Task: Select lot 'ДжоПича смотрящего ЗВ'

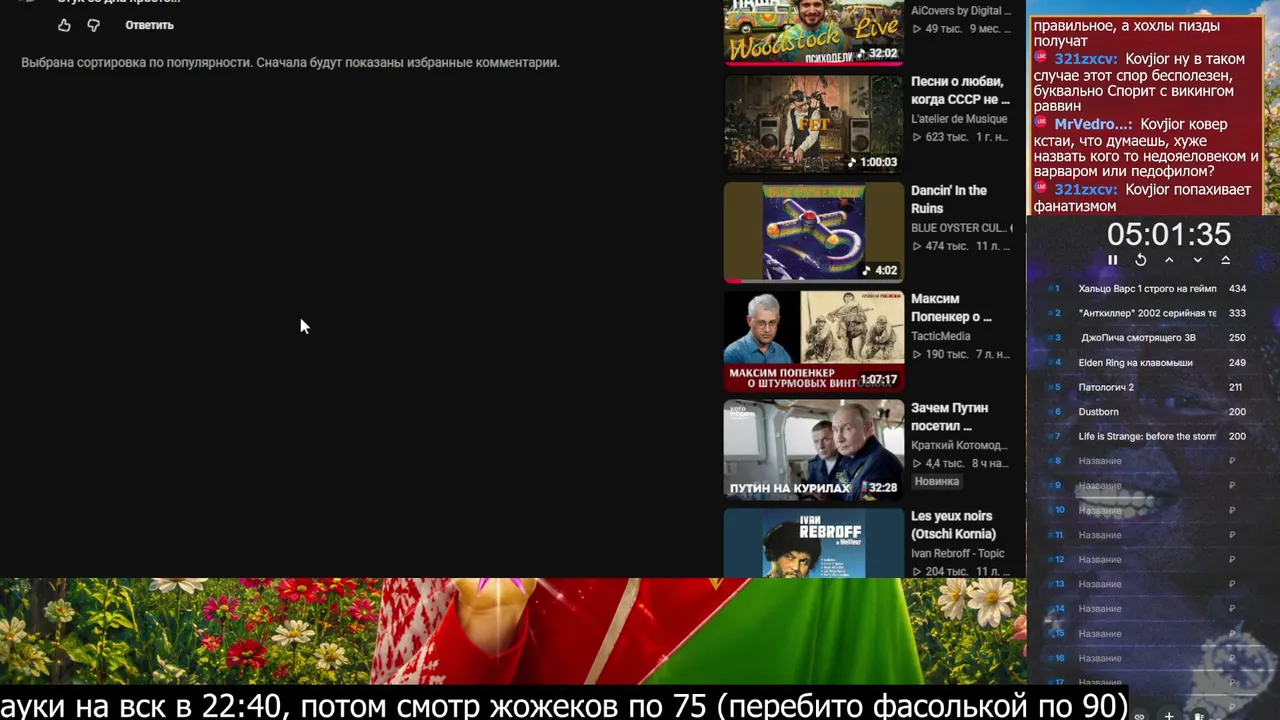Action: tap(1138, 338)
